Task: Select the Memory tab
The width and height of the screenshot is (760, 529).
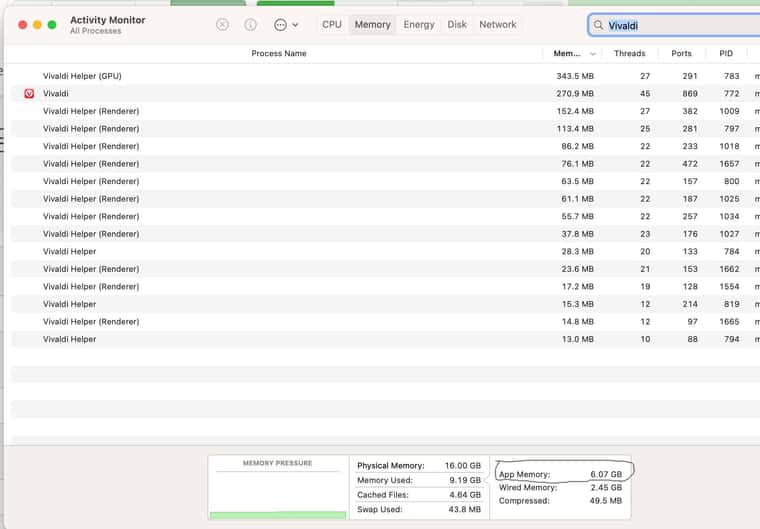Action: [372, 24]
